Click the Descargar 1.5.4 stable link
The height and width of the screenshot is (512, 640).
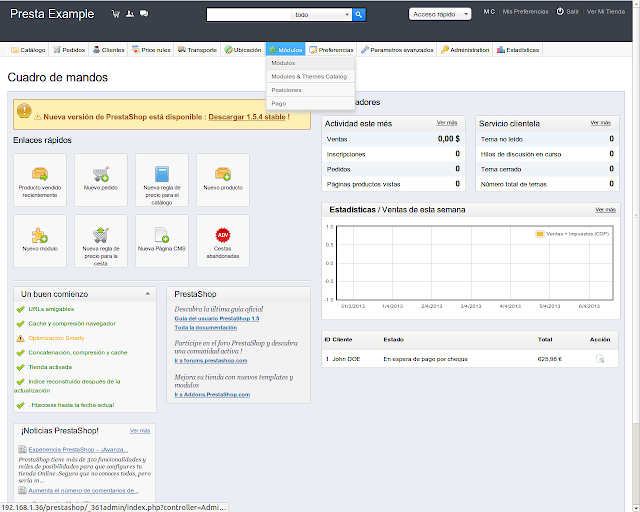[247, 117]
